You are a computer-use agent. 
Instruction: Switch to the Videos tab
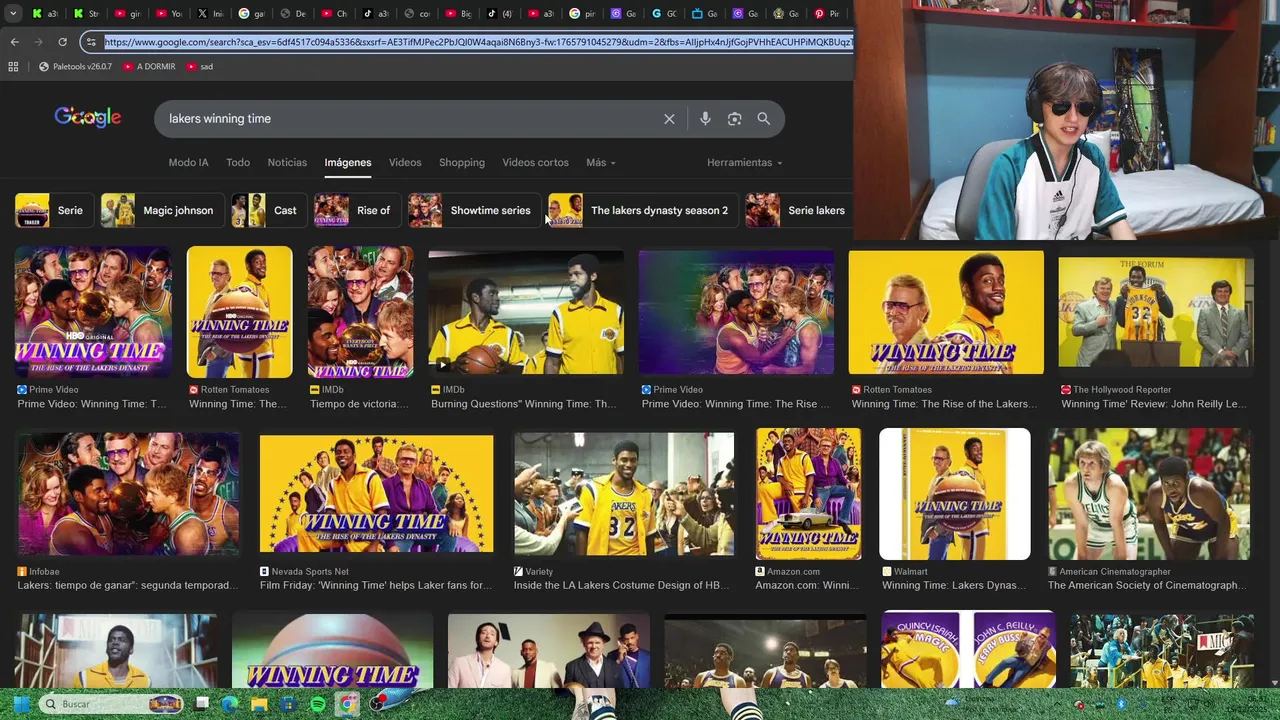(405, 162)
